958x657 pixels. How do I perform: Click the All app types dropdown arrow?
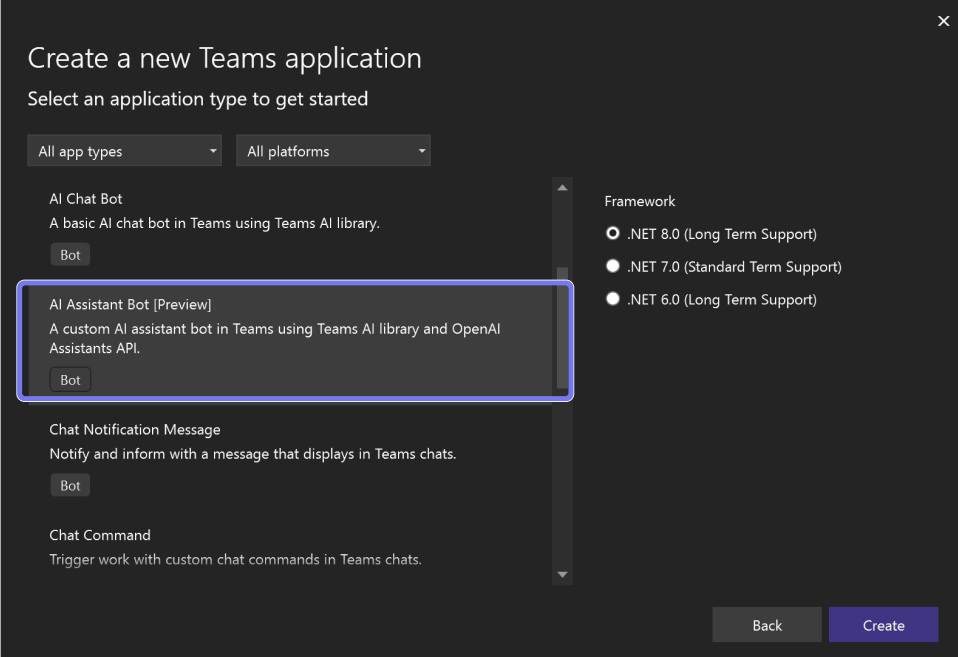point(213,152)
